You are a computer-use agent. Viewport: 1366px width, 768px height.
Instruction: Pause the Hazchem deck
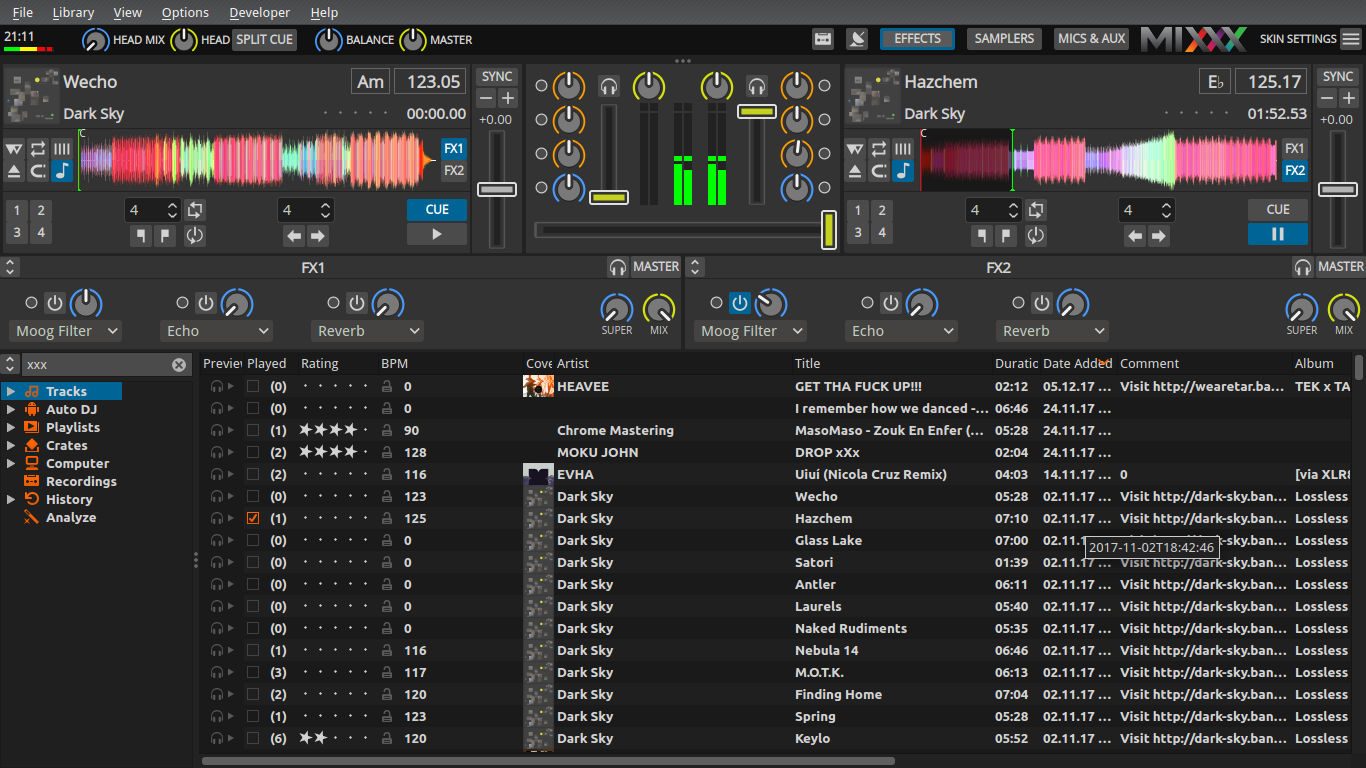coord(1278,234)
